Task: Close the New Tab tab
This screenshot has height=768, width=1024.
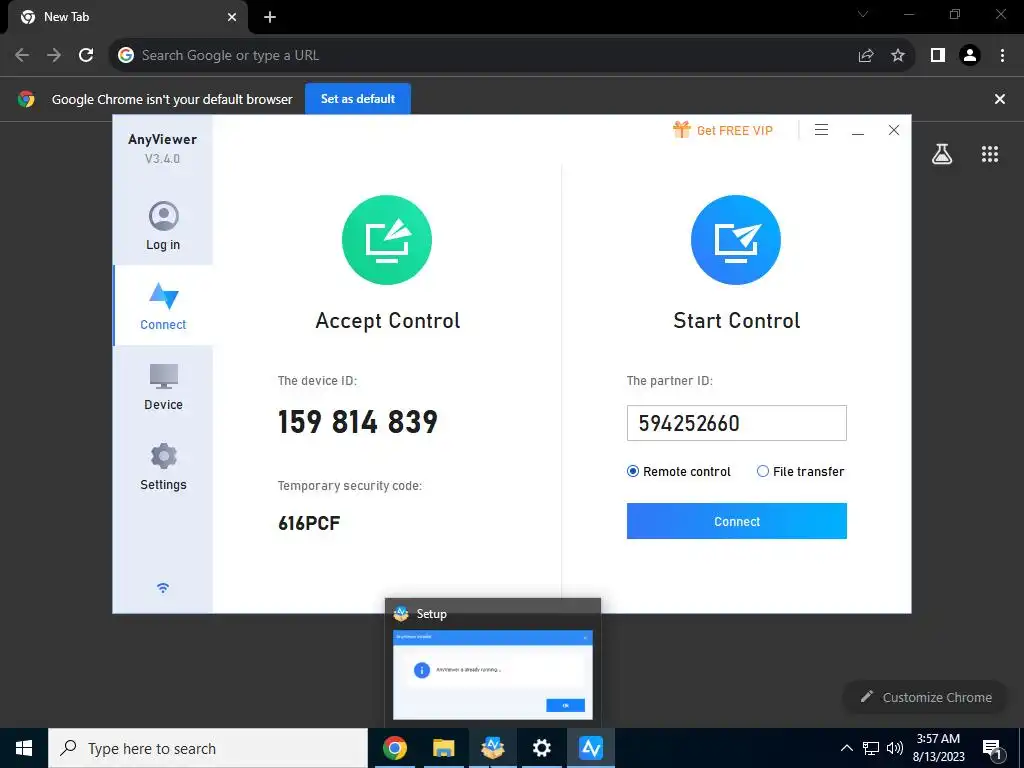Action: point(232,17)
